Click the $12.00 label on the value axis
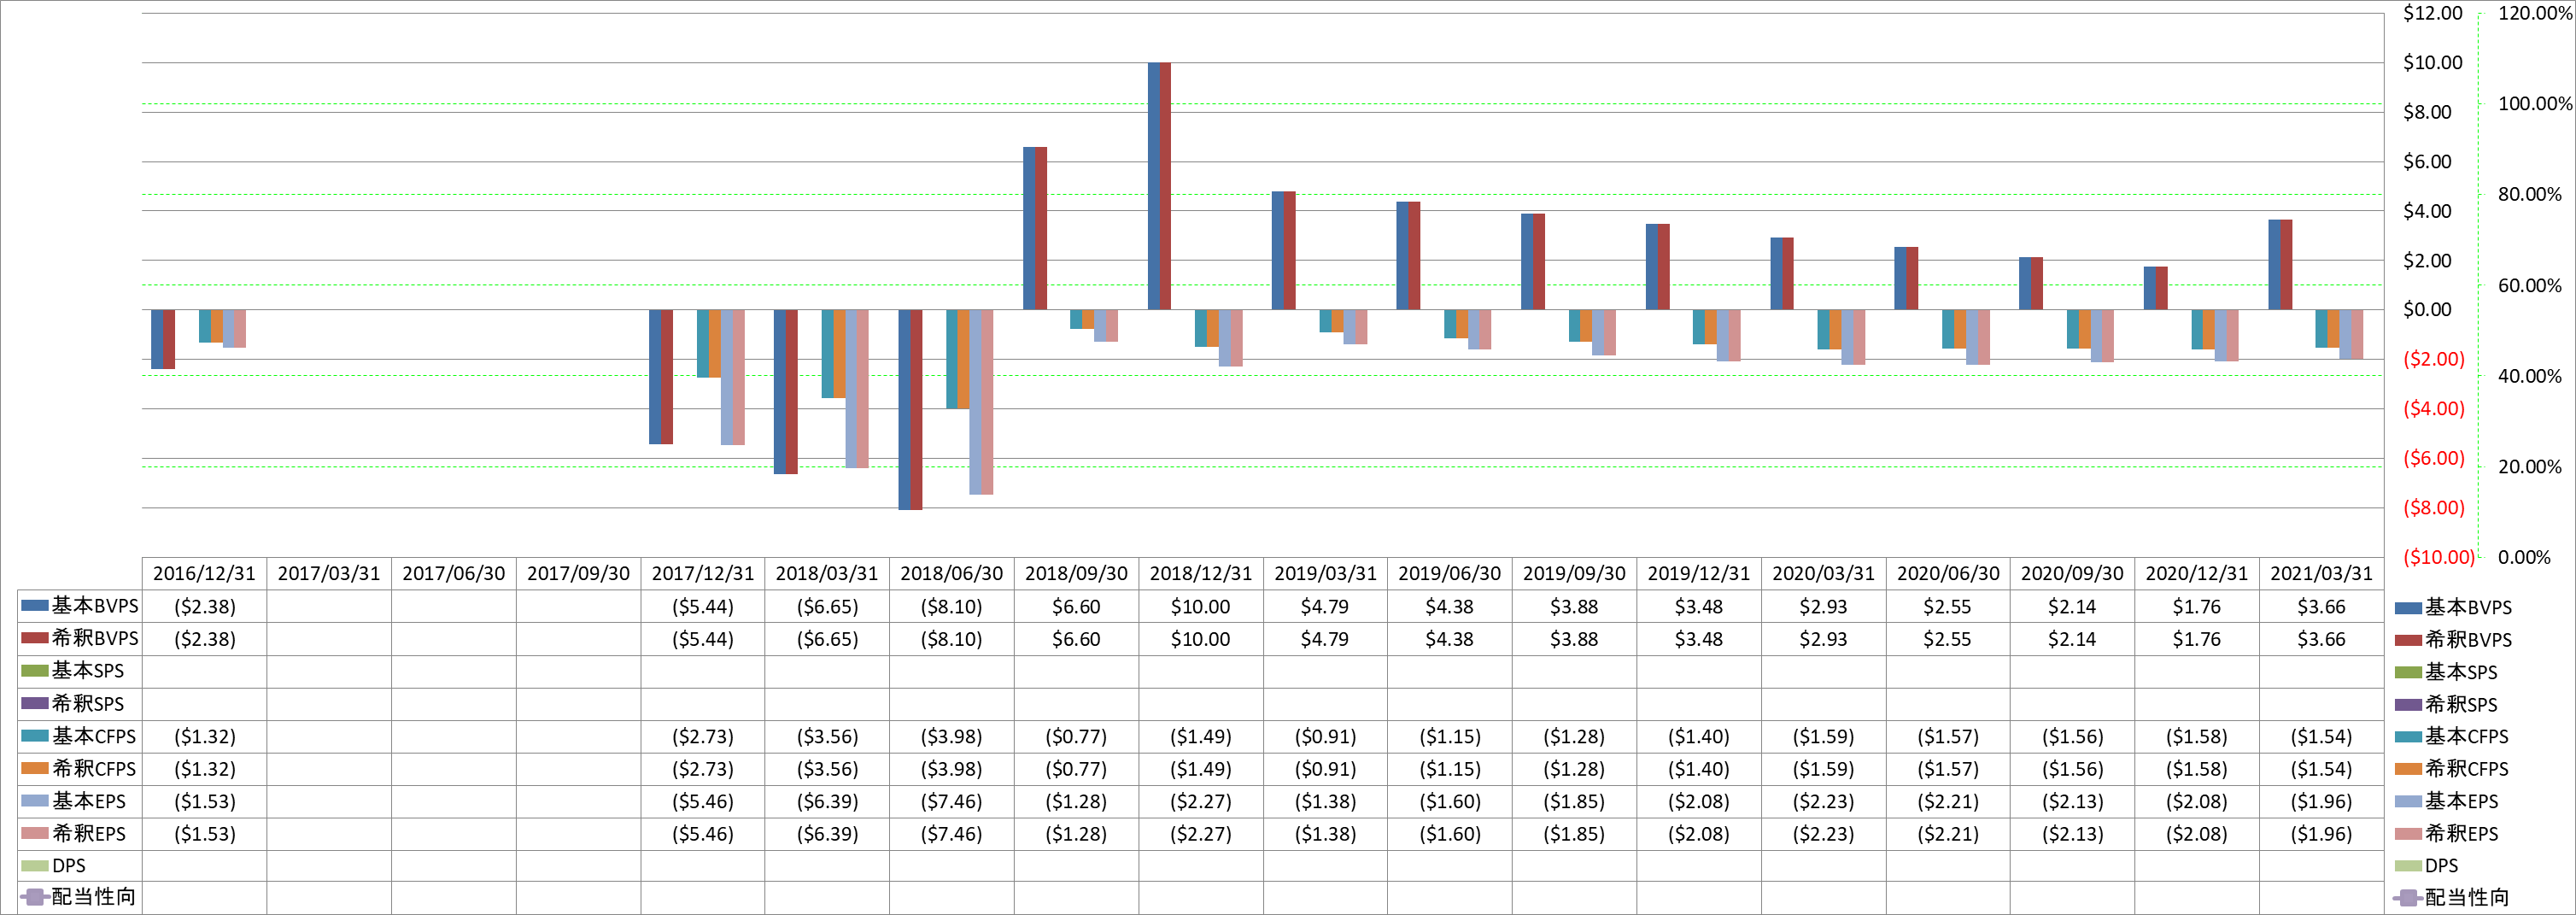 pyautogui.click(x=2433, y=13)
